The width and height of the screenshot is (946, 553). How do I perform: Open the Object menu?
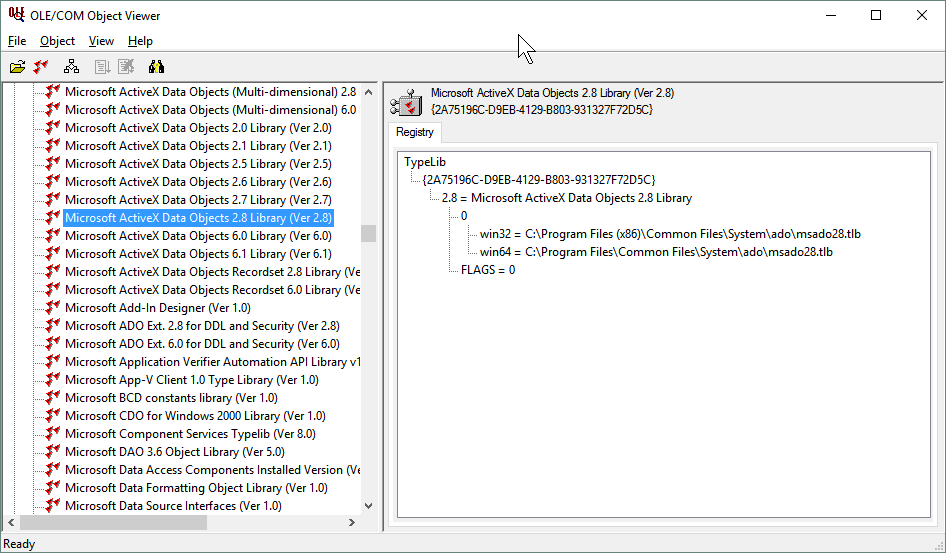[57, 41]
